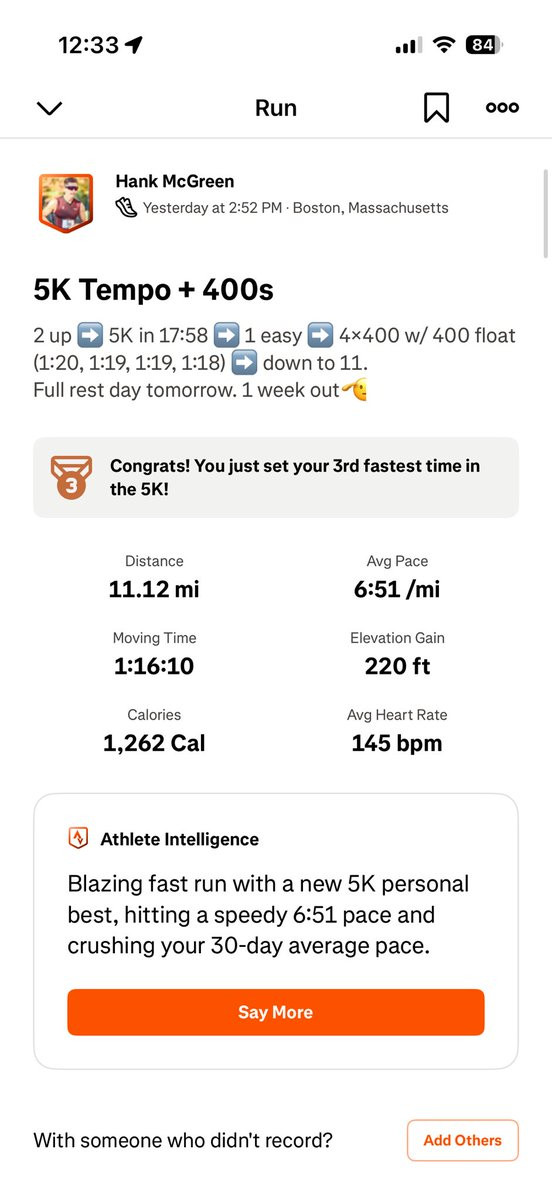Tap the running shoe icon beside the timestamp
This screenshot has width=552, height=1200.
pos(127,208)
